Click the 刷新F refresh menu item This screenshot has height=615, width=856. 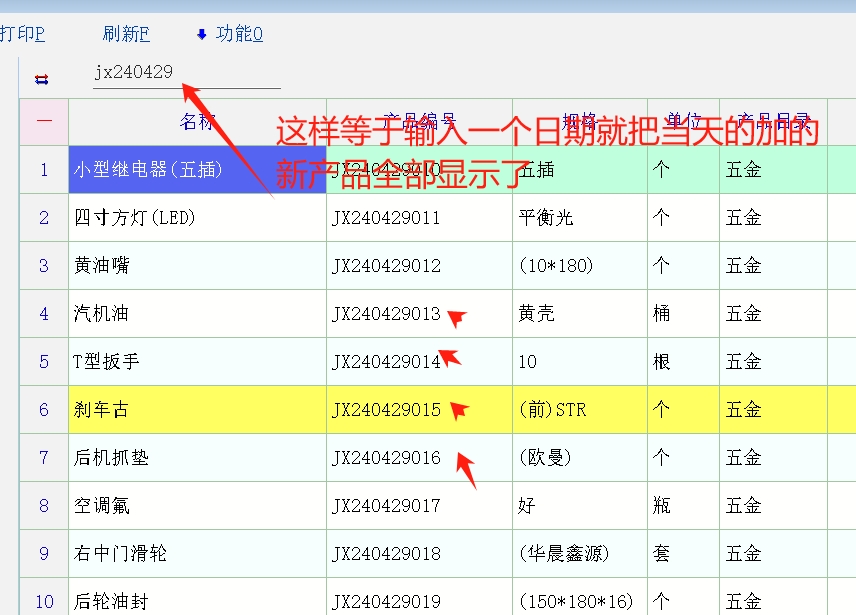pos(126,34)
